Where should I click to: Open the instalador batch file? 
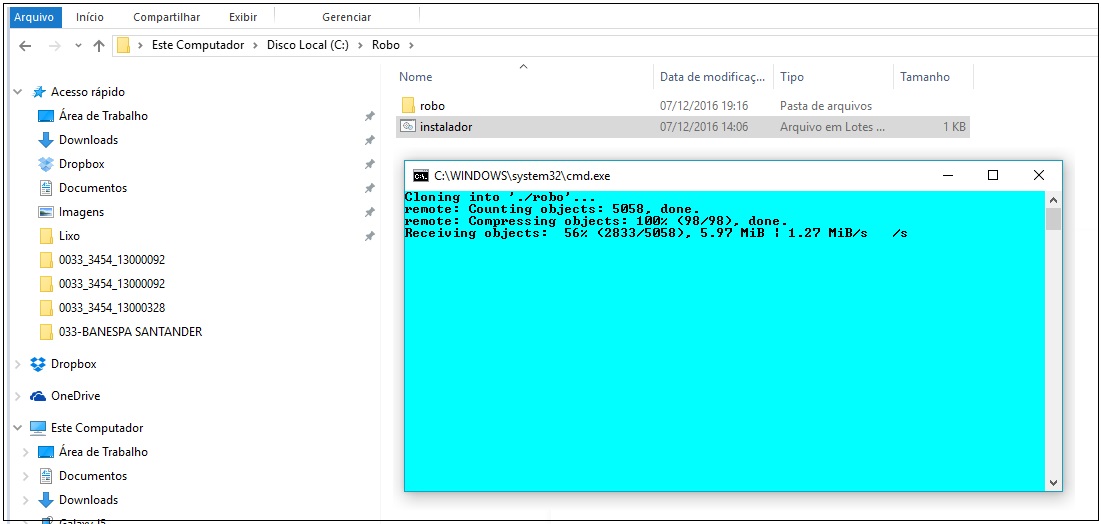click(x=445, y=127)
